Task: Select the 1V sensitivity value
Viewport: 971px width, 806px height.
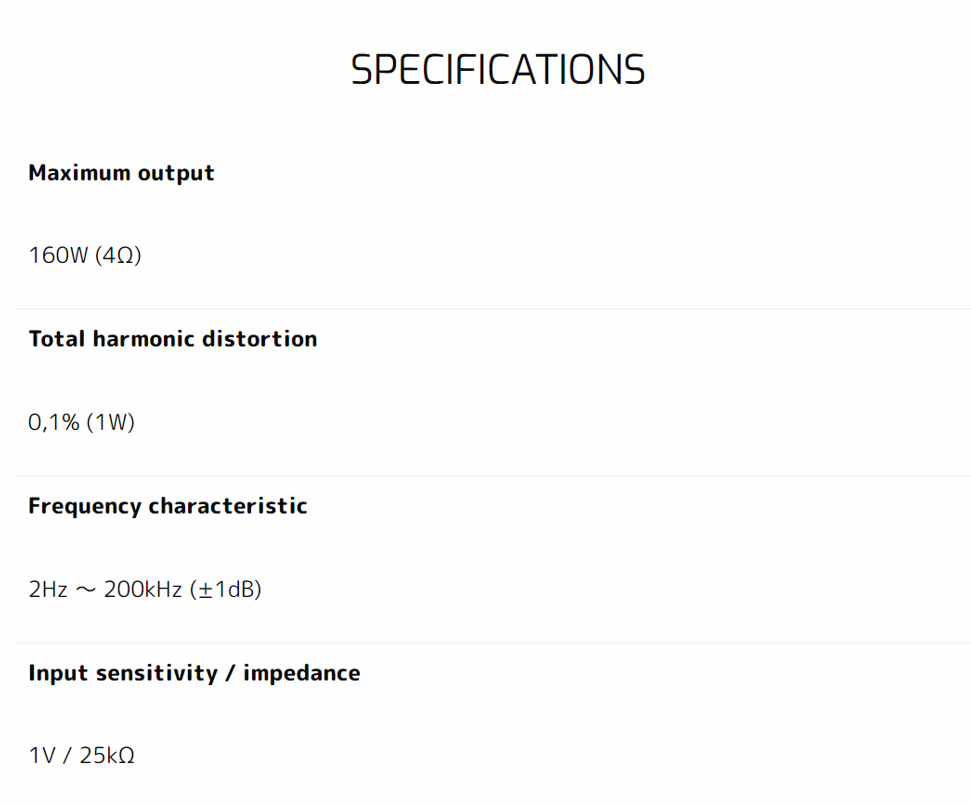Action: pyautogui.click(x=42, y=756)
